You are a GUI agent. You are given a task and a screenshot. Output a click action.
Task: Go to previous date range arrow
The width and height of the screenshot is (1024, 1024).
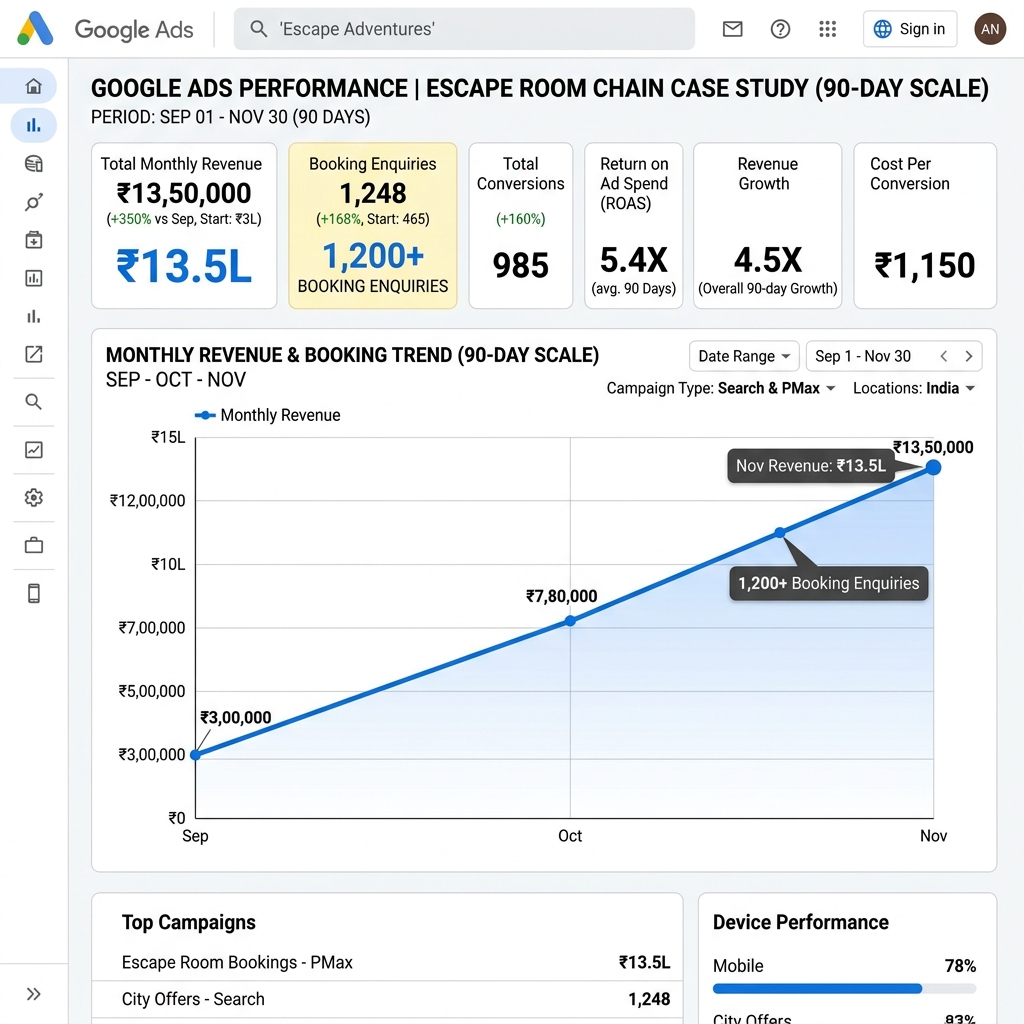point(944,356)
